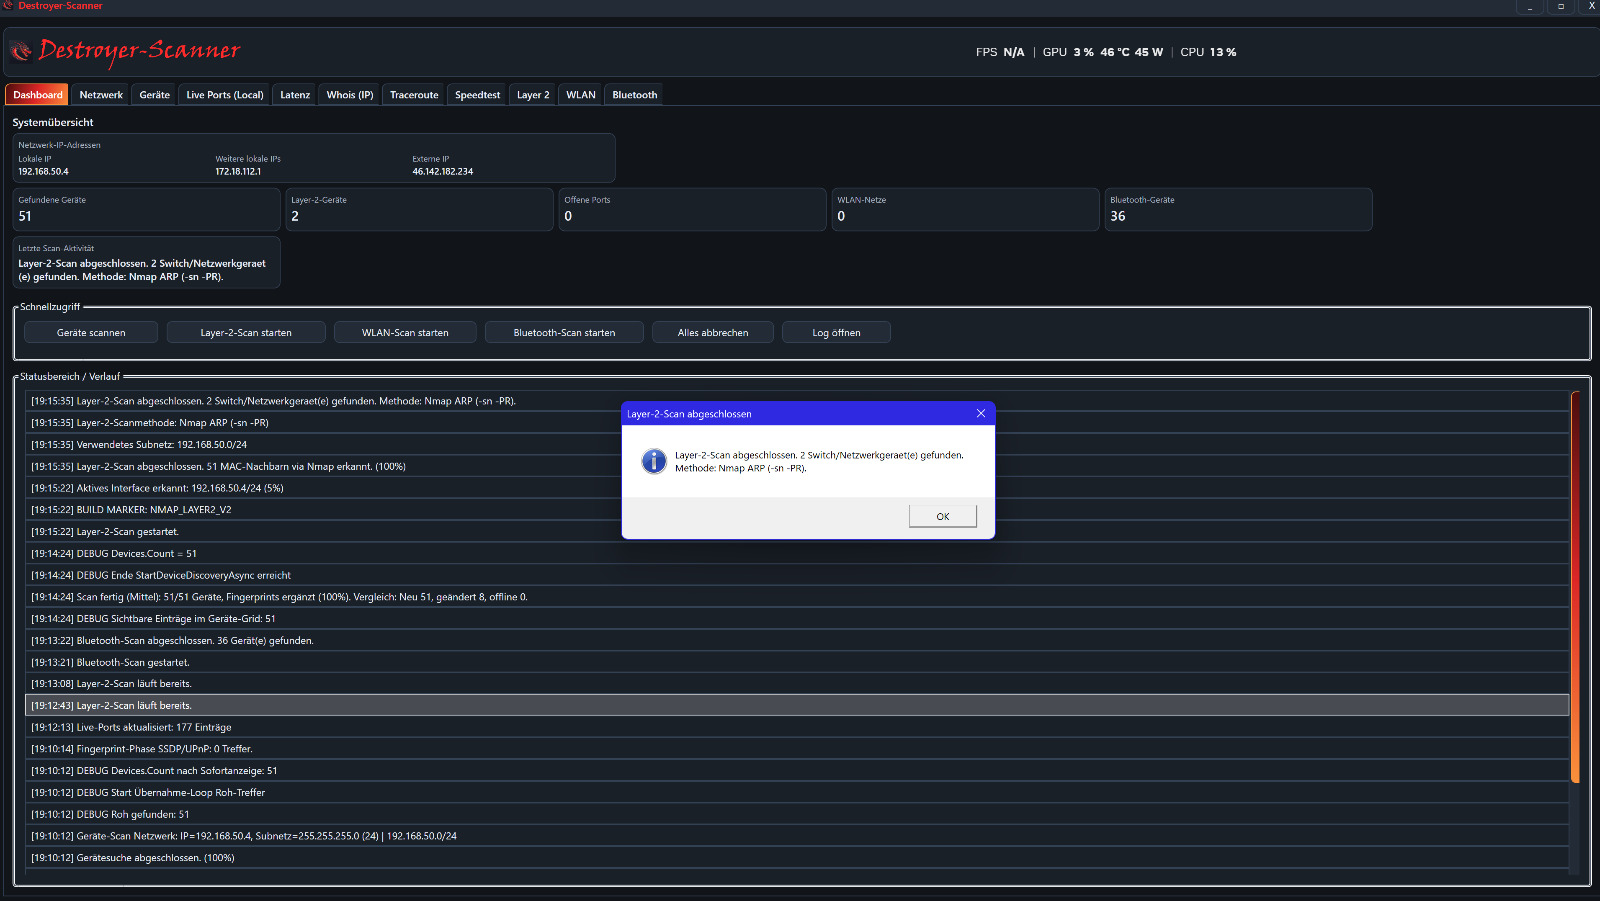
Task: Click the WLAN-Netze count card
Action: coord(966,209)
